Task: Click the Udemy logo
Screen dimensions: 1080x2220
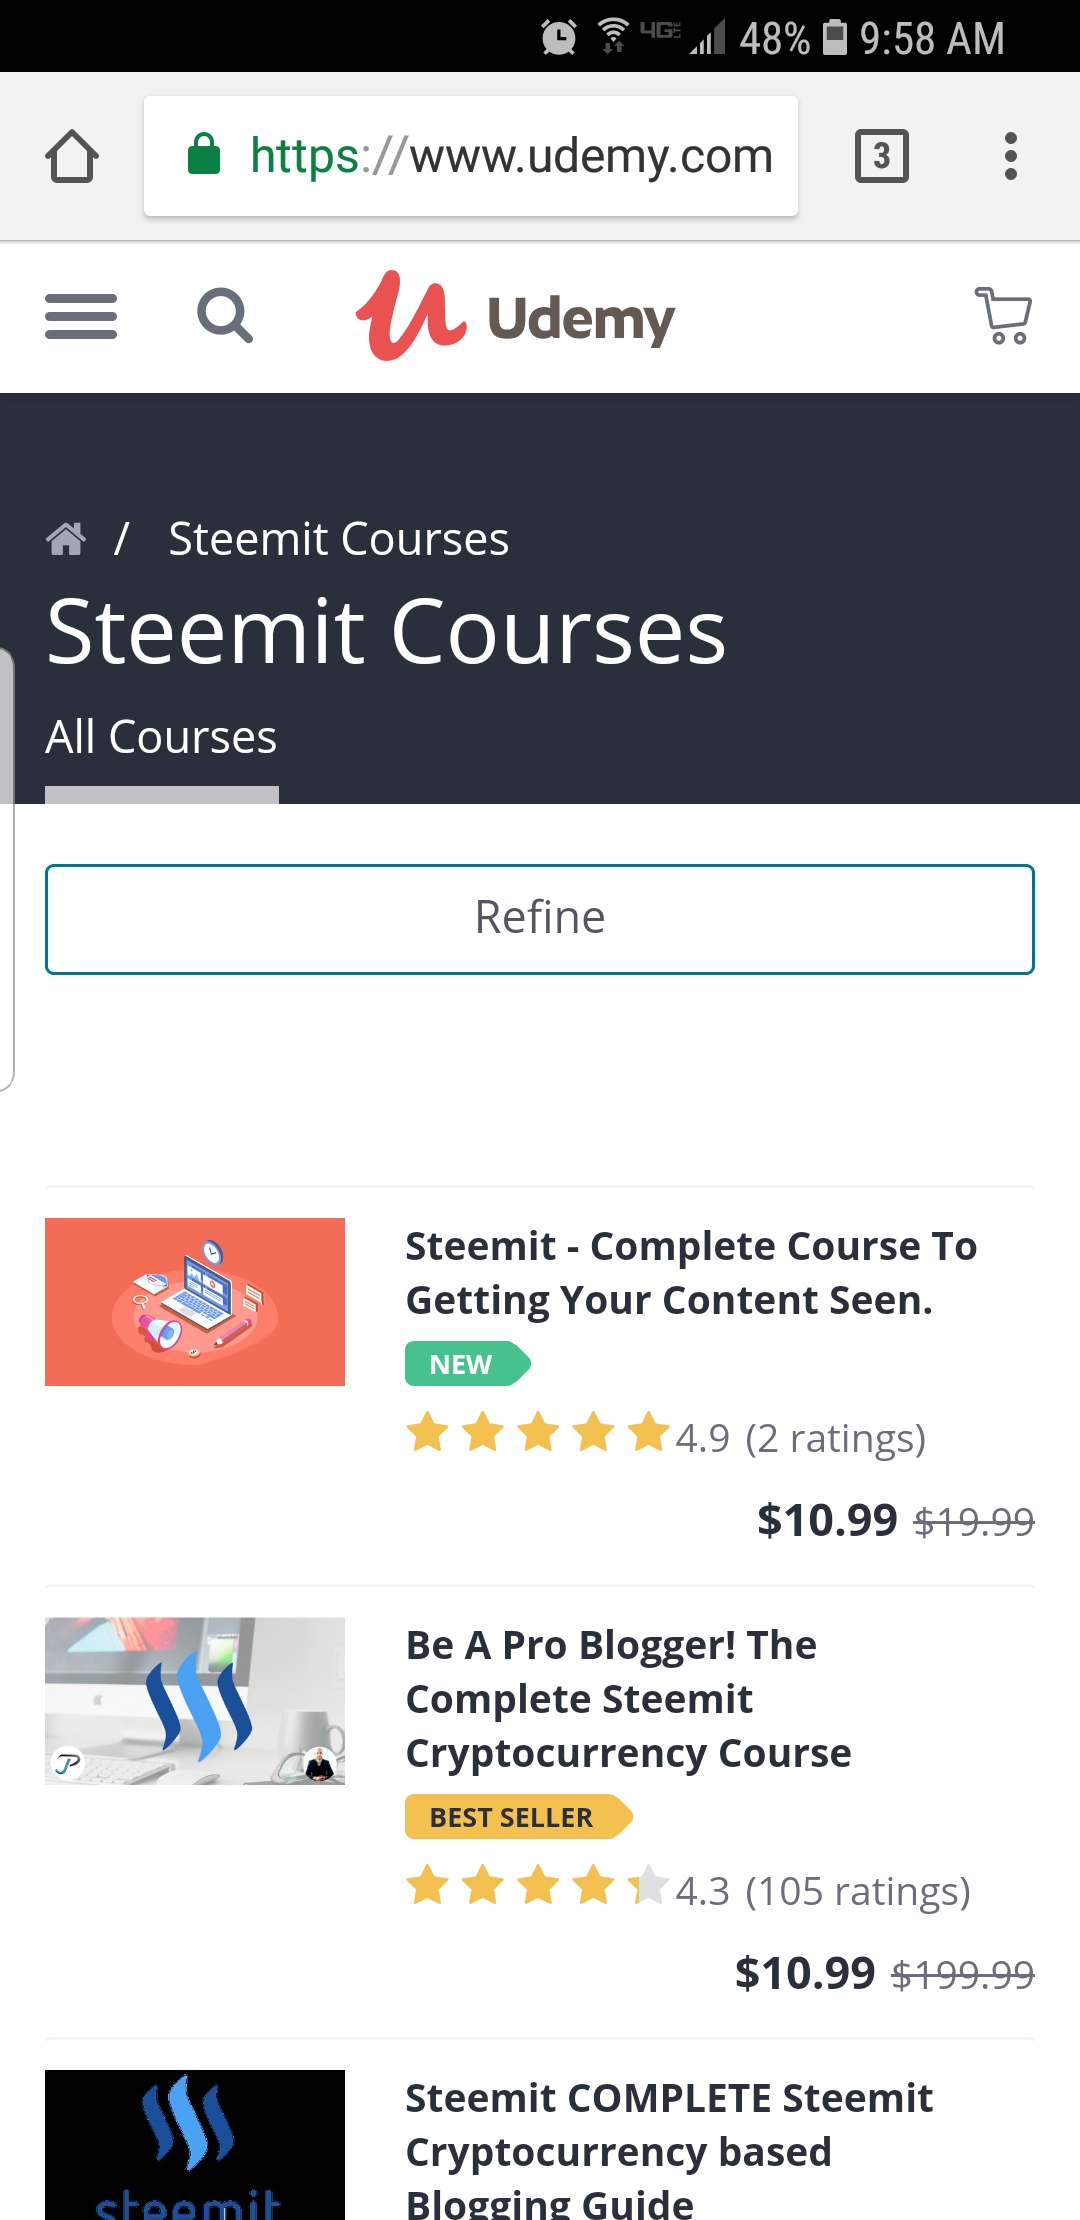Action: pyautogui.click(x=516, y=316)
